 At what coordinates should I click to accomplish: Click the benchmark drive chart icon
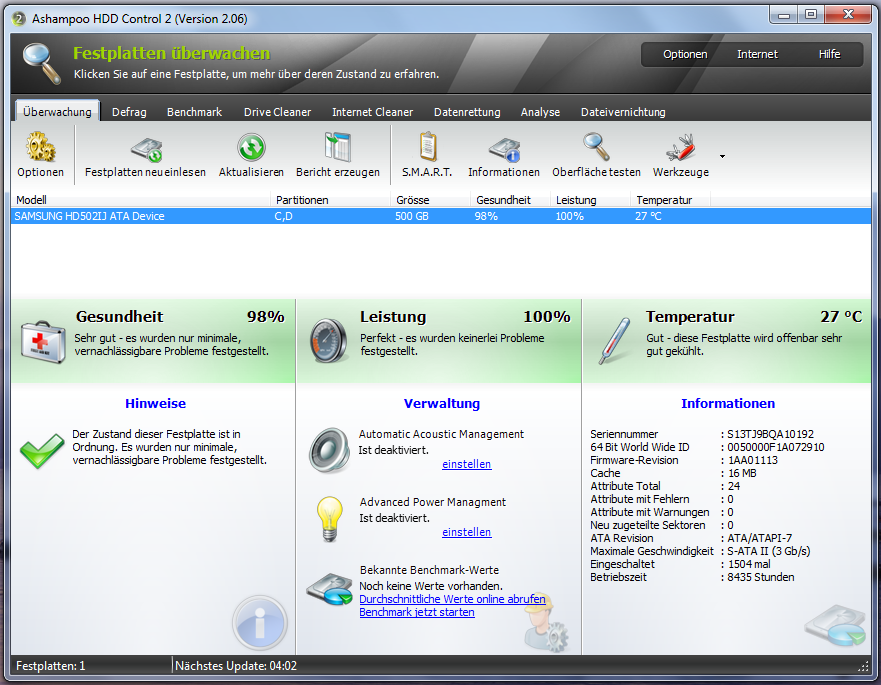[330, 588]
